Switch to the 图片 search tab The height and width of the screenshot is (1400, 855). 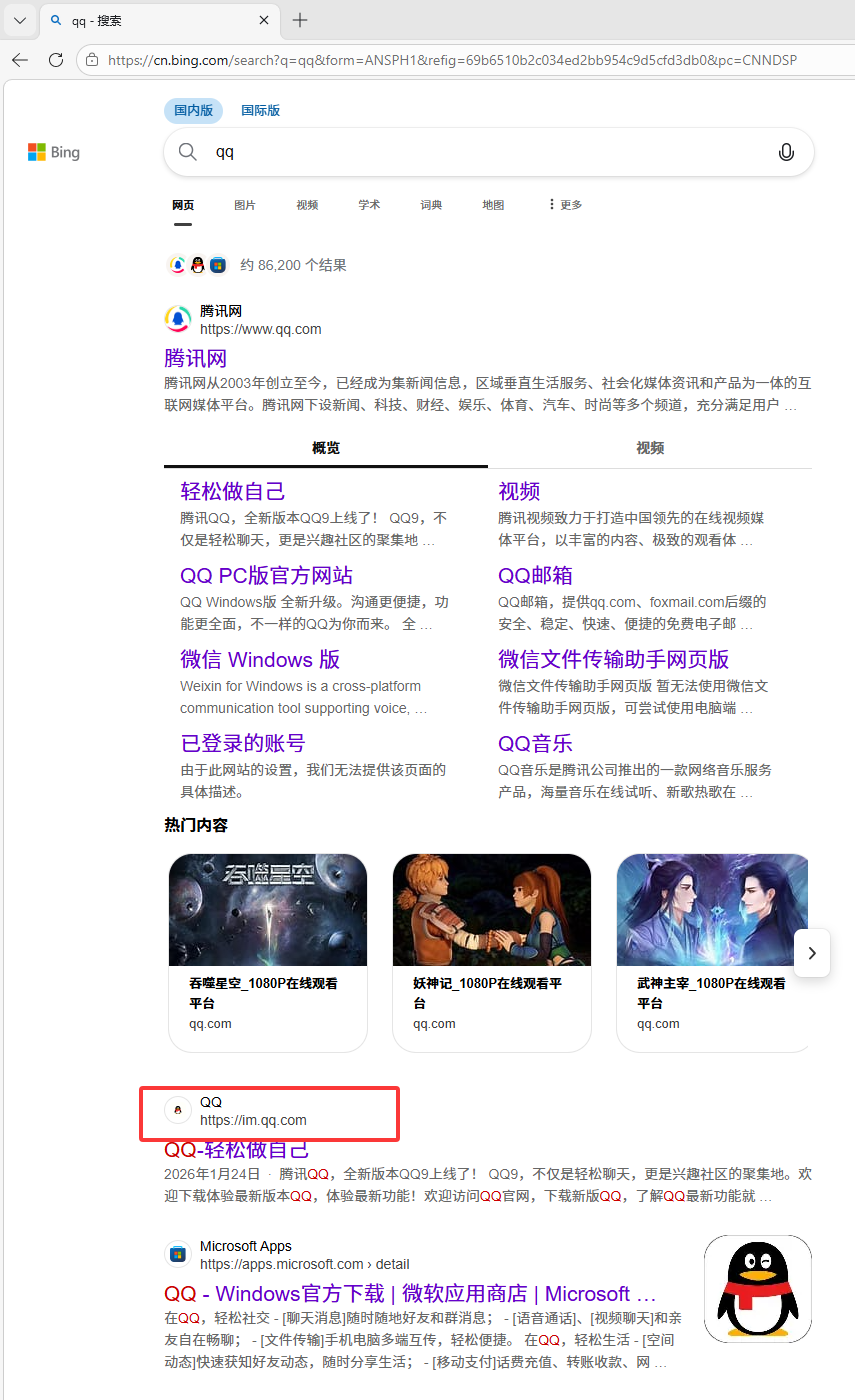pyautogui.click(x=245, y=205)
